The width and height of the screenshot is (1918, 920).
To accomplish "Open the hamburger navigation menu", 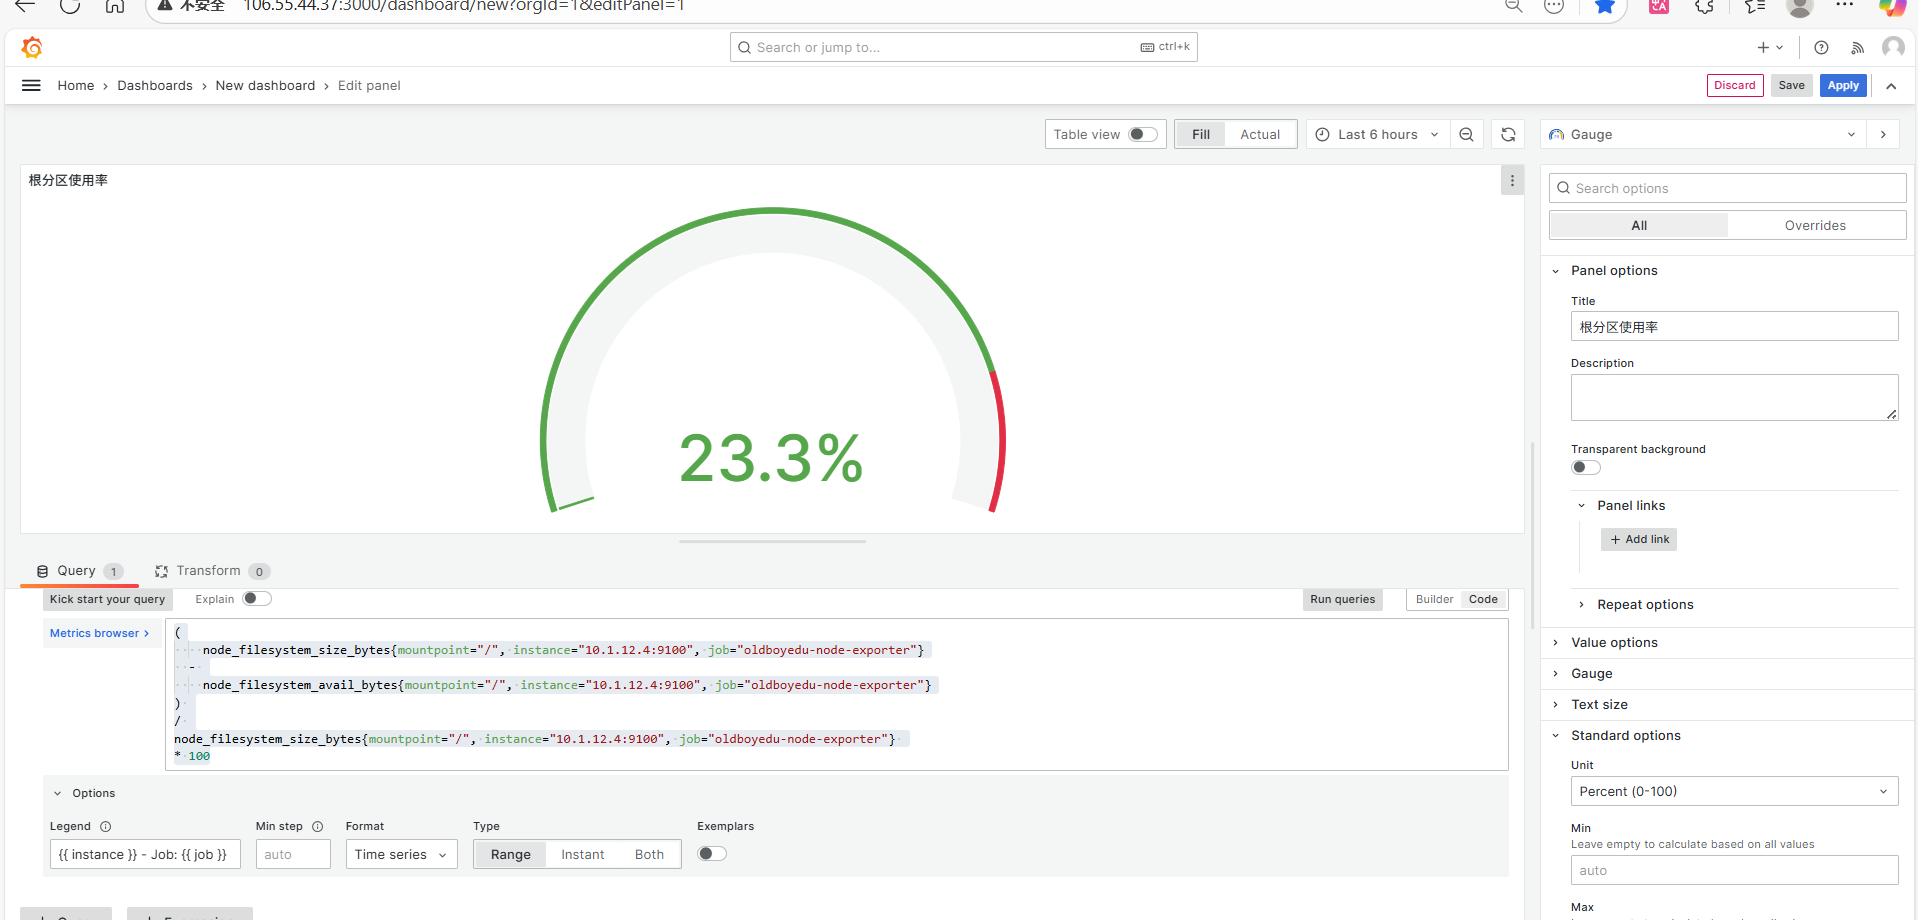I will [x=31, y=86].
